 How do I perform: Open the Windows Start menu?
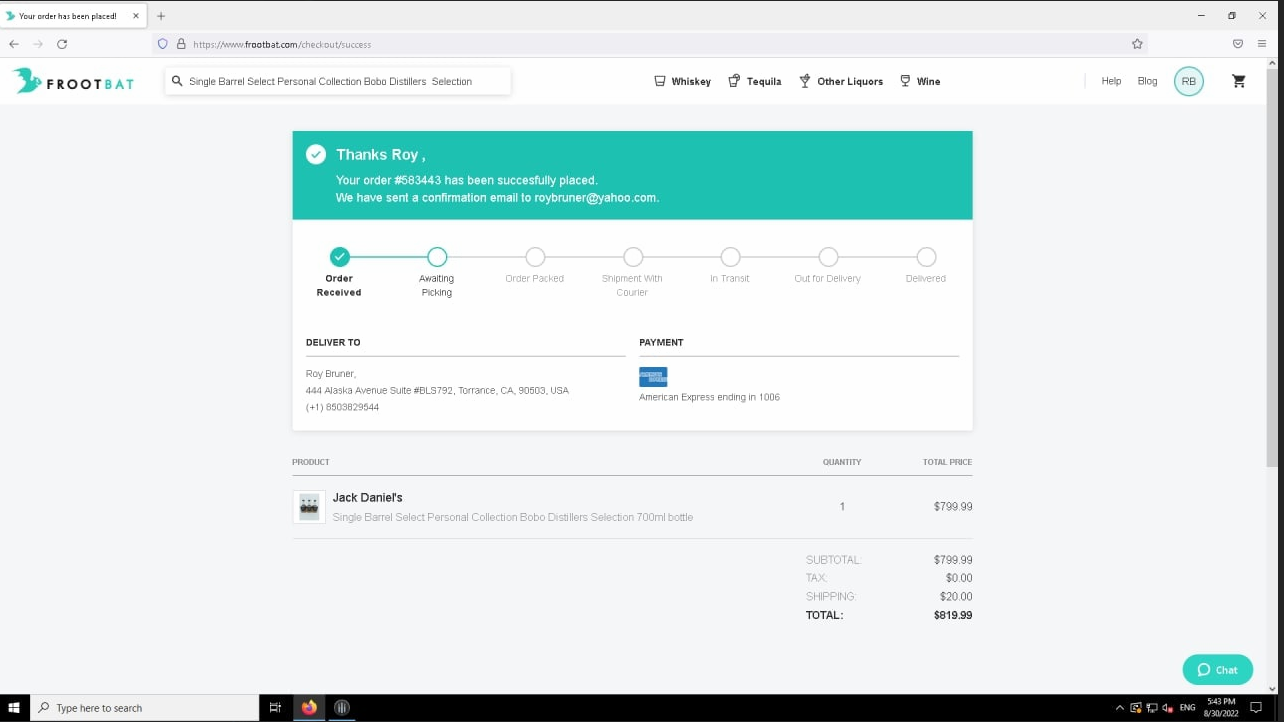[x=14, y=708]
